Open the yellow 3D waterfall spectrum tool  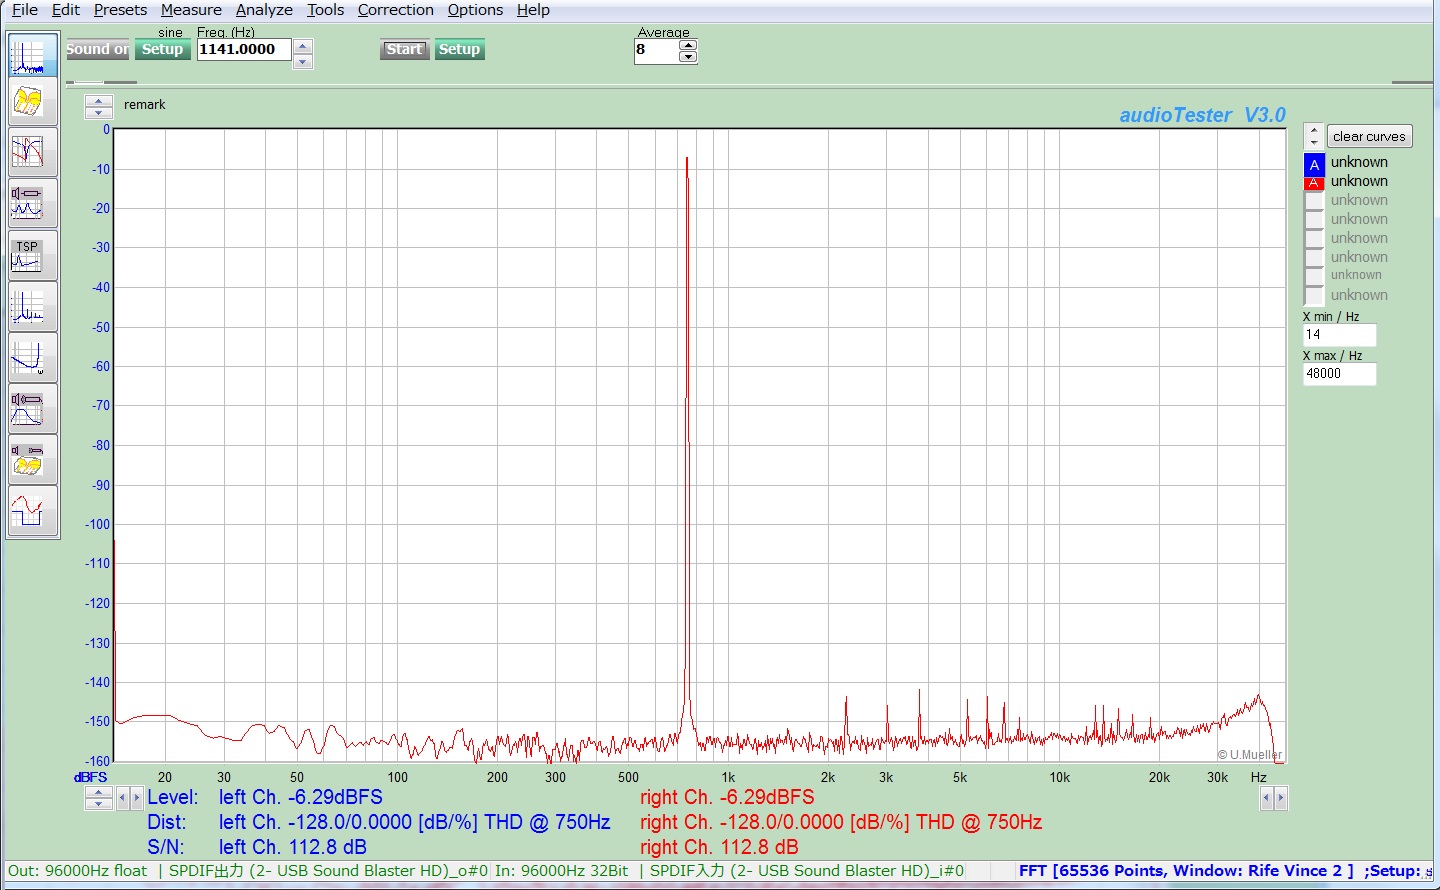[32, 101]
